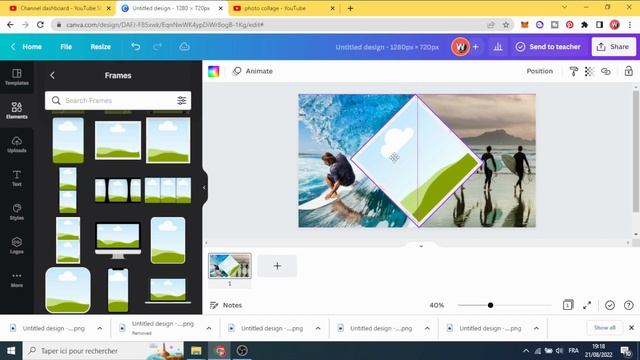The image size is (640, 360).
Task: Toggle the lock icon in the toolbar
Action: click(x=629, y=71)
